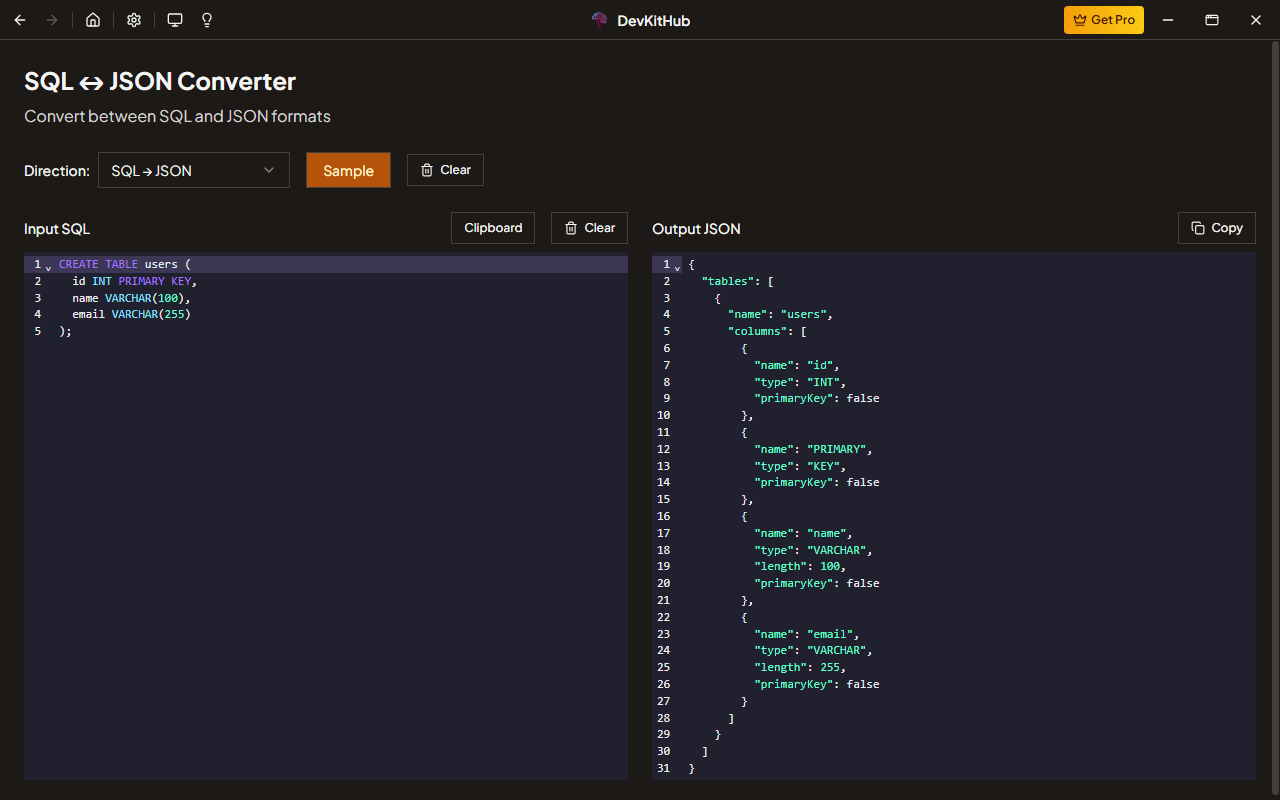Click the DevKitHub logo icon
This screenshot has width=1280, height=800.
pos(599,20)
